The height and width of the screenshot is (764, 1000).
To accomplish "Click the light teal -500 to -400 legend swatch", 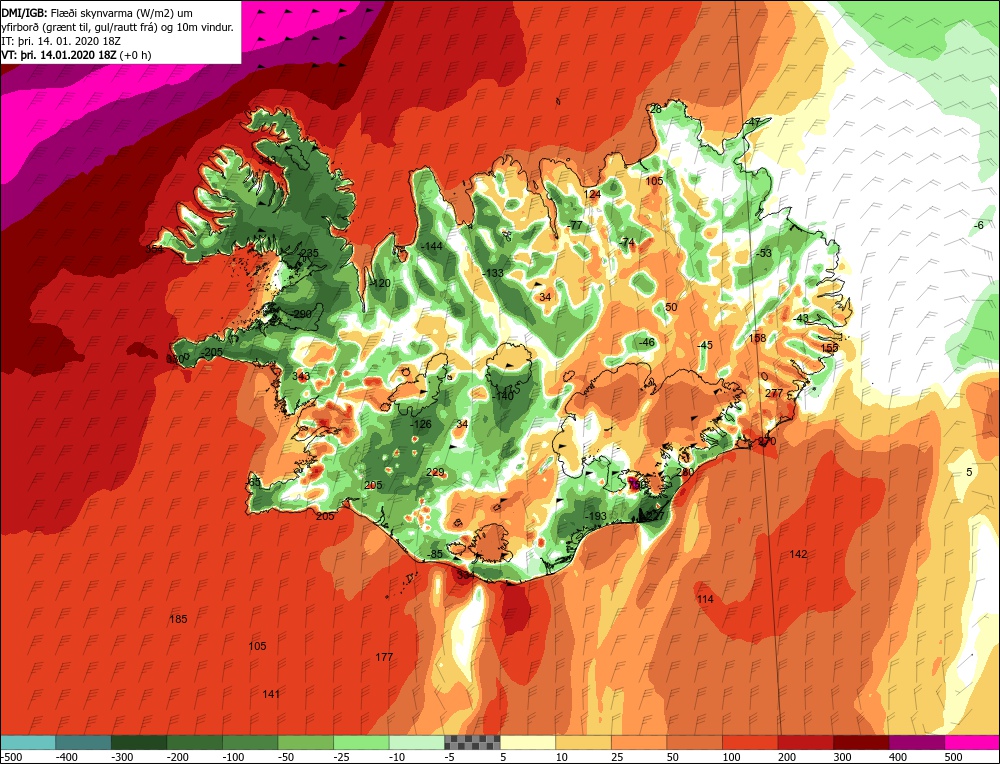I will (28, 742).
